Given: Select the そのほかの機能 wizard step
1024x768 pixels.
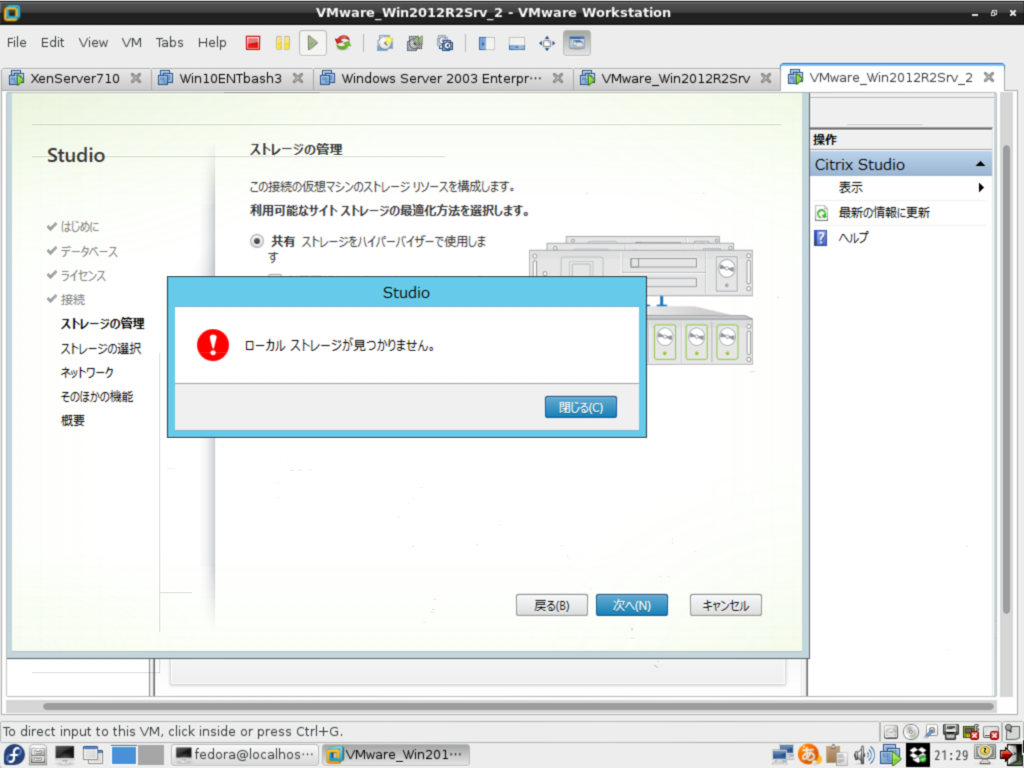Looking at the screenshot, I should (97, 396).
